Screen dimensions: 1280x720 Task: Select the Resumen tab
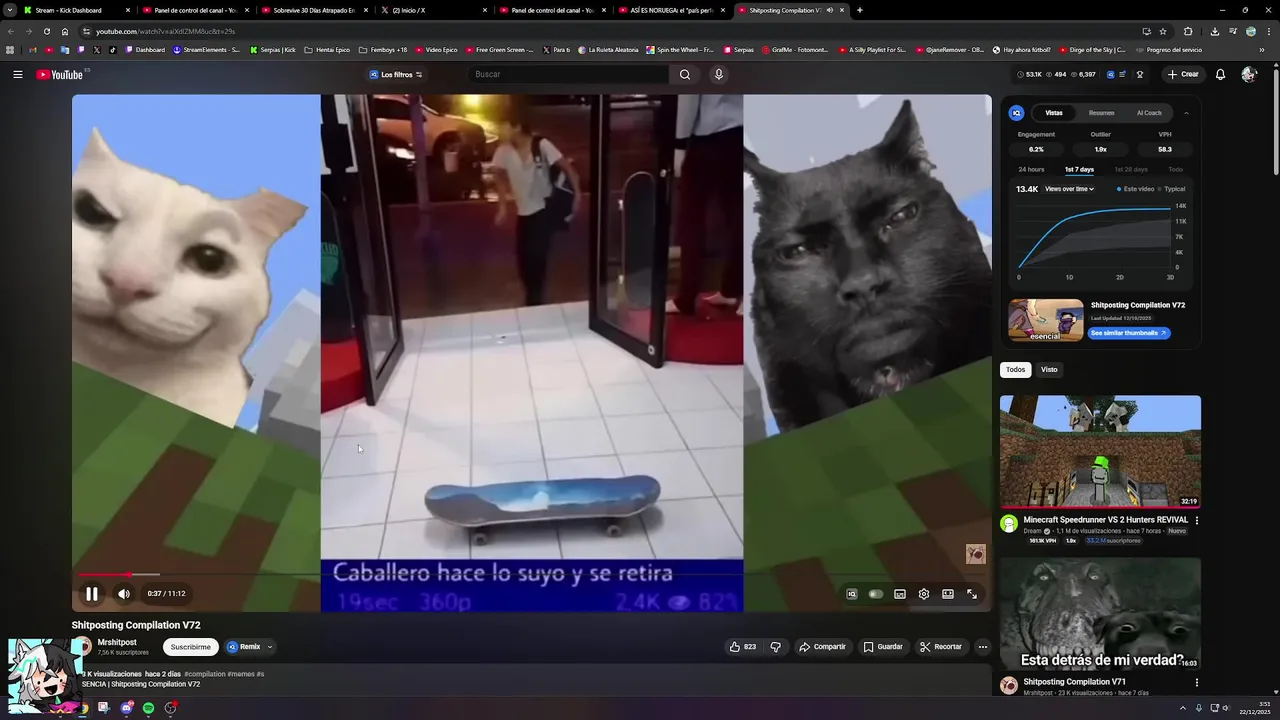pos(1102,113)
